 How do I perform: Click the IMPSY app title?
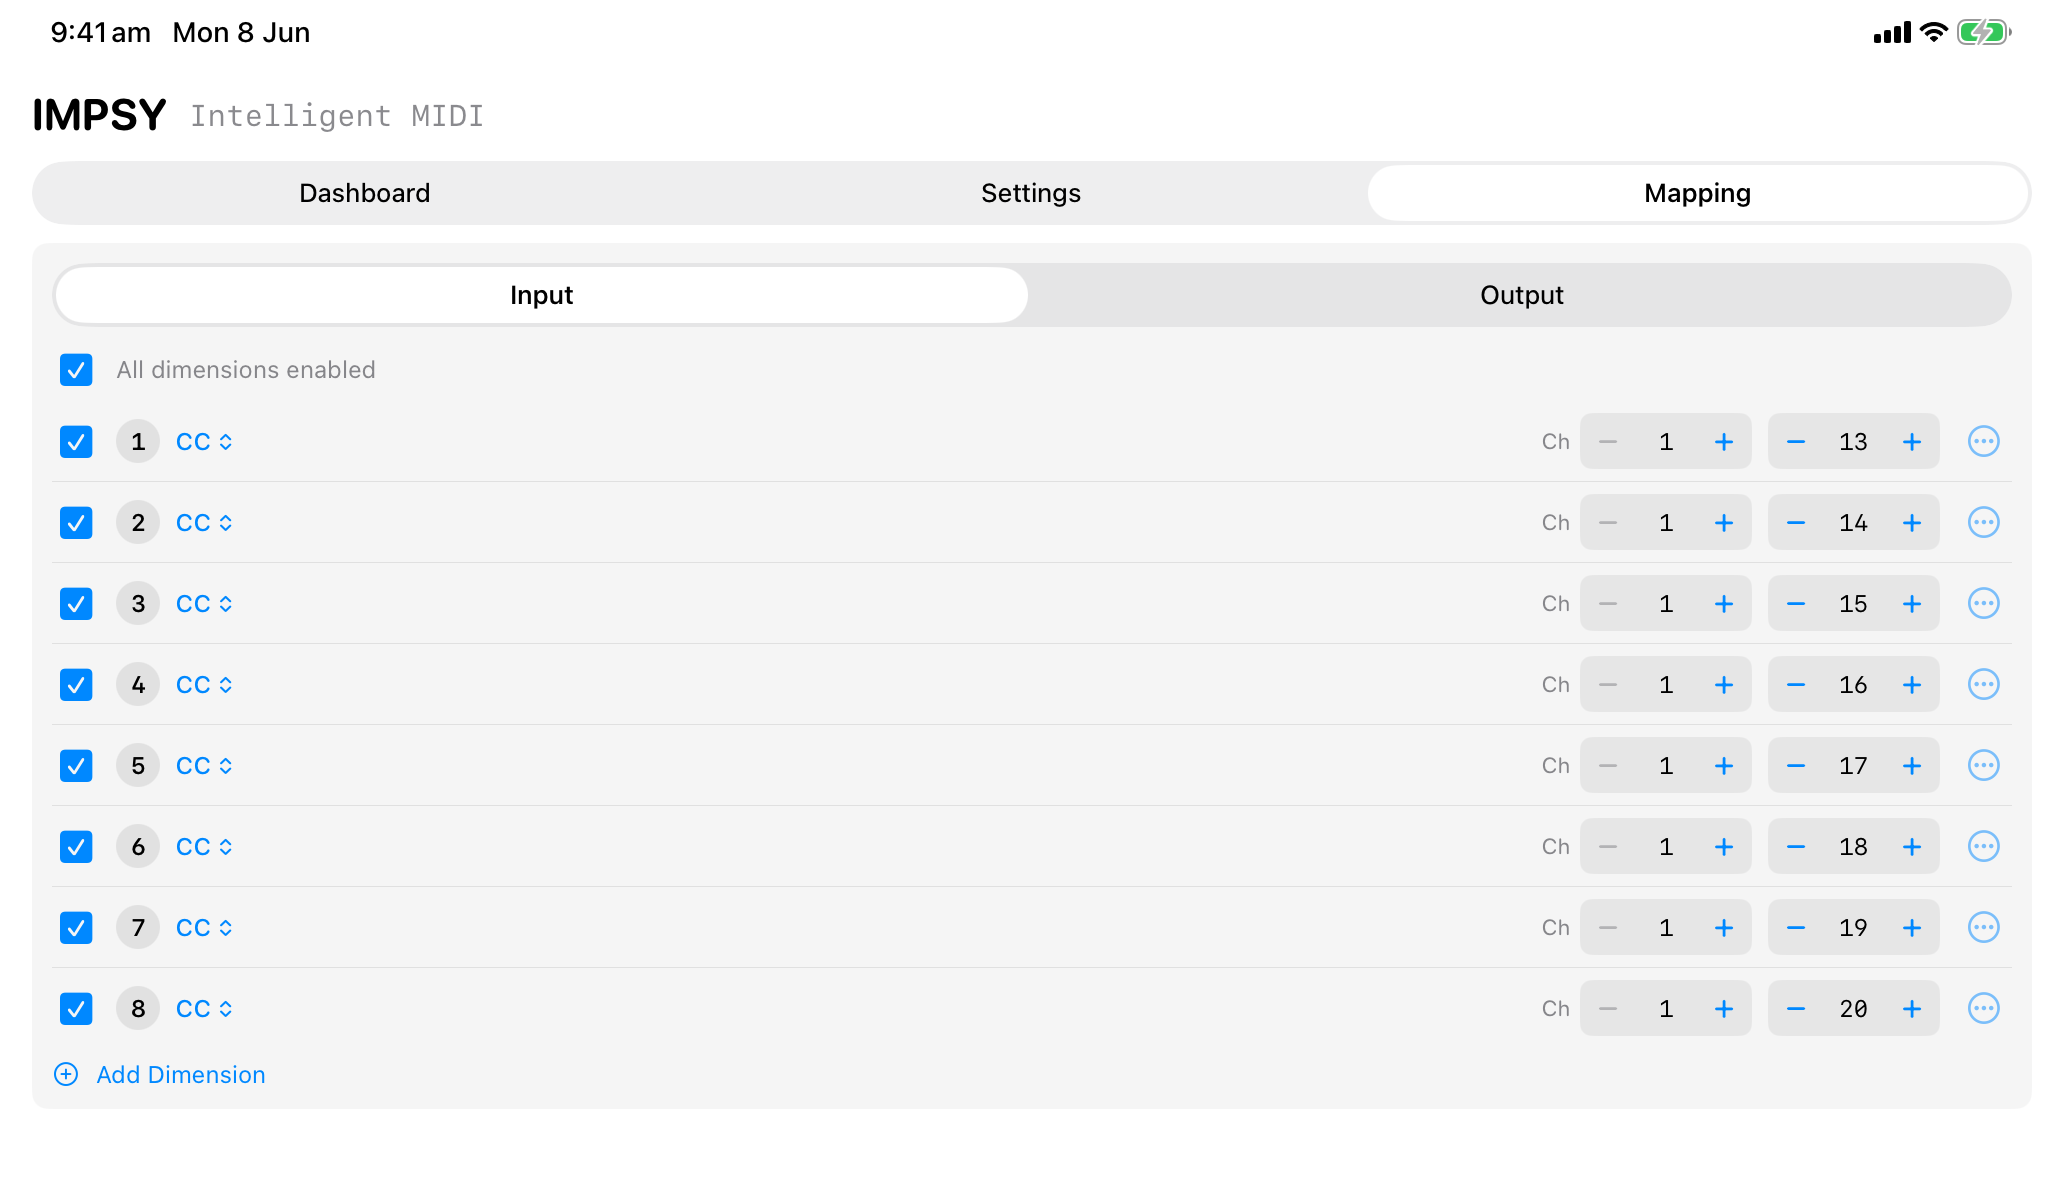coord(99,115)
